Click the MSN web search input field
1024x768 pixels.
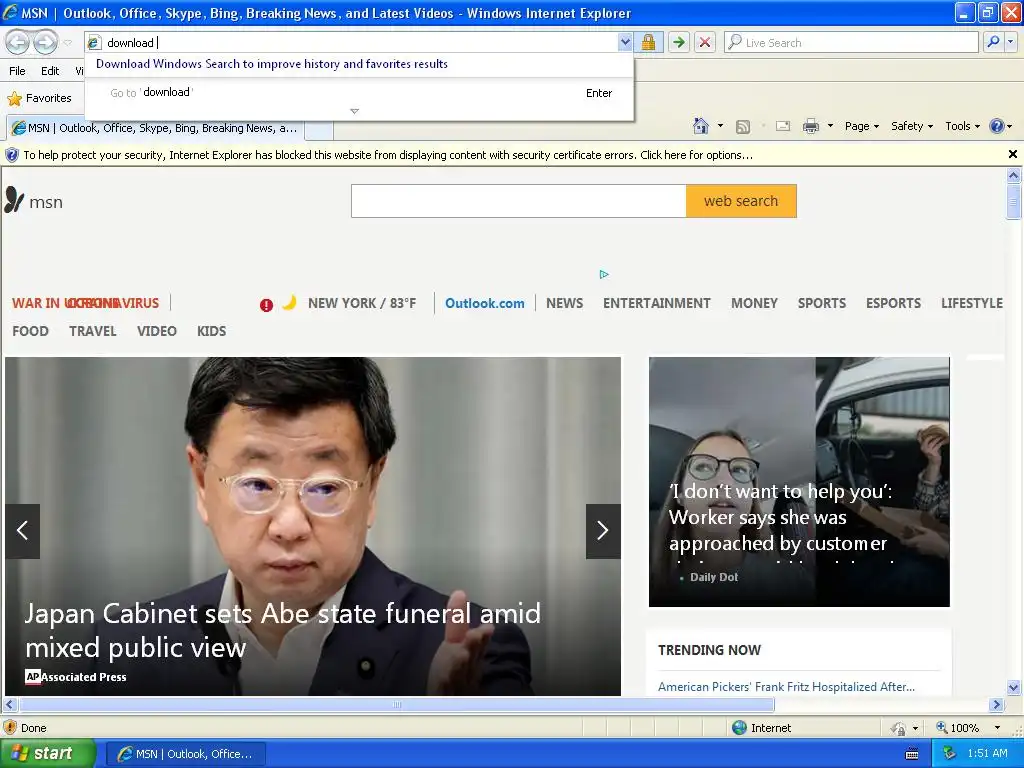pos(519,201)
